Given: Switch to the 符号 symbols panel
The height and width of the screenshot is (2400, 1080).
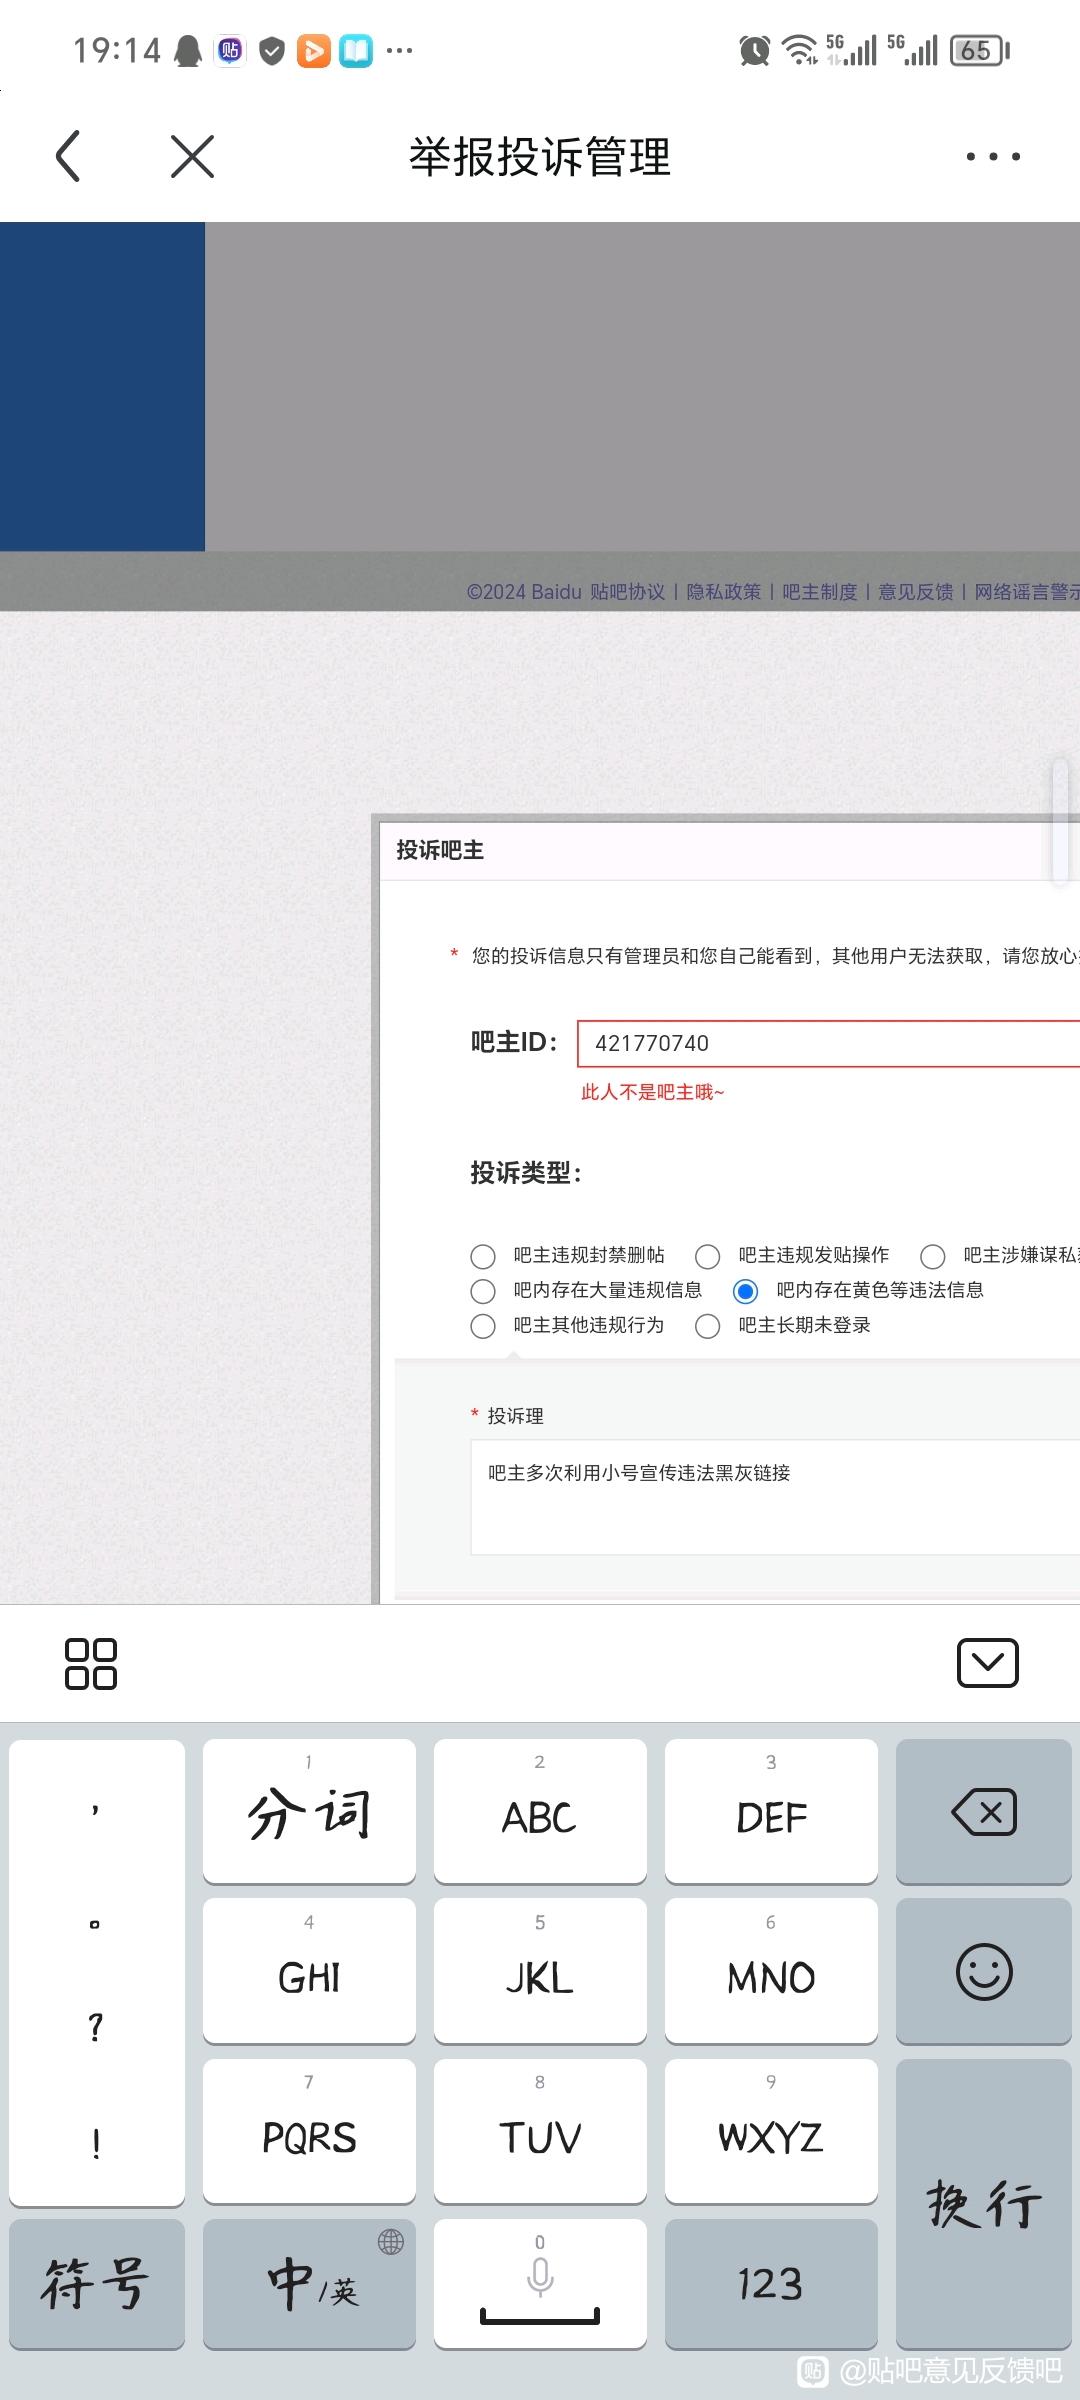Looking at the screenshot, I should coord(96,2284).
